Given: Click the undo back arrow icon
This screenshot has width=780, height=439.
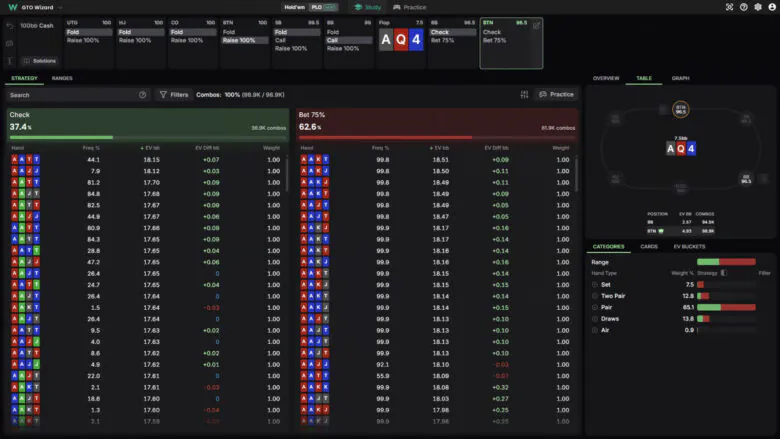Looking at the screenshot, I should click(x=9, y=25).
